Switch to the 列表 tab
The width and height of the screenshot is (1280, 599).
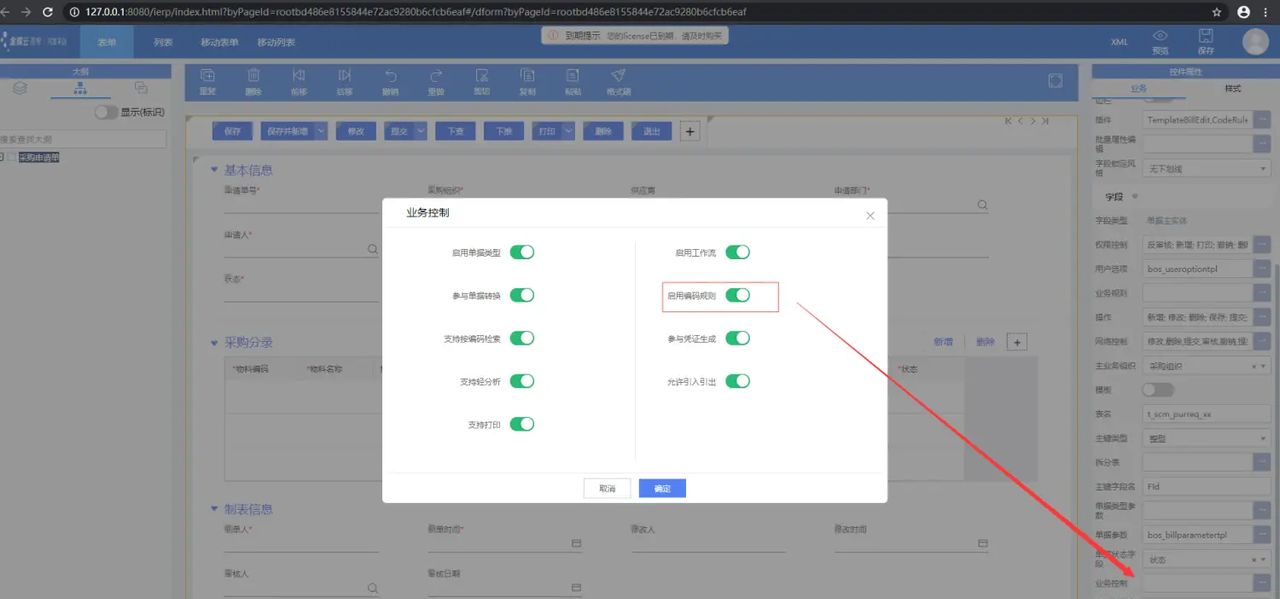coord(163,42)
